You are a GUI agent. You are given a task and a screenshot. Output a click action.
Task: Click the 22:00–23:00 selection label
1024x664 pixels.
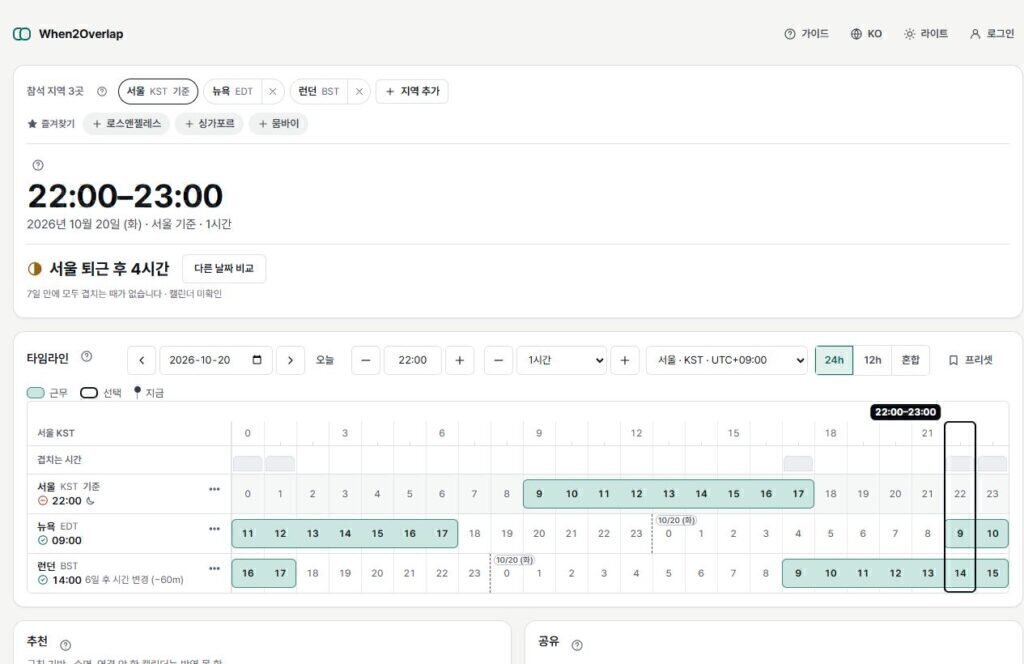pyautogui.click(x=905, y=412)
